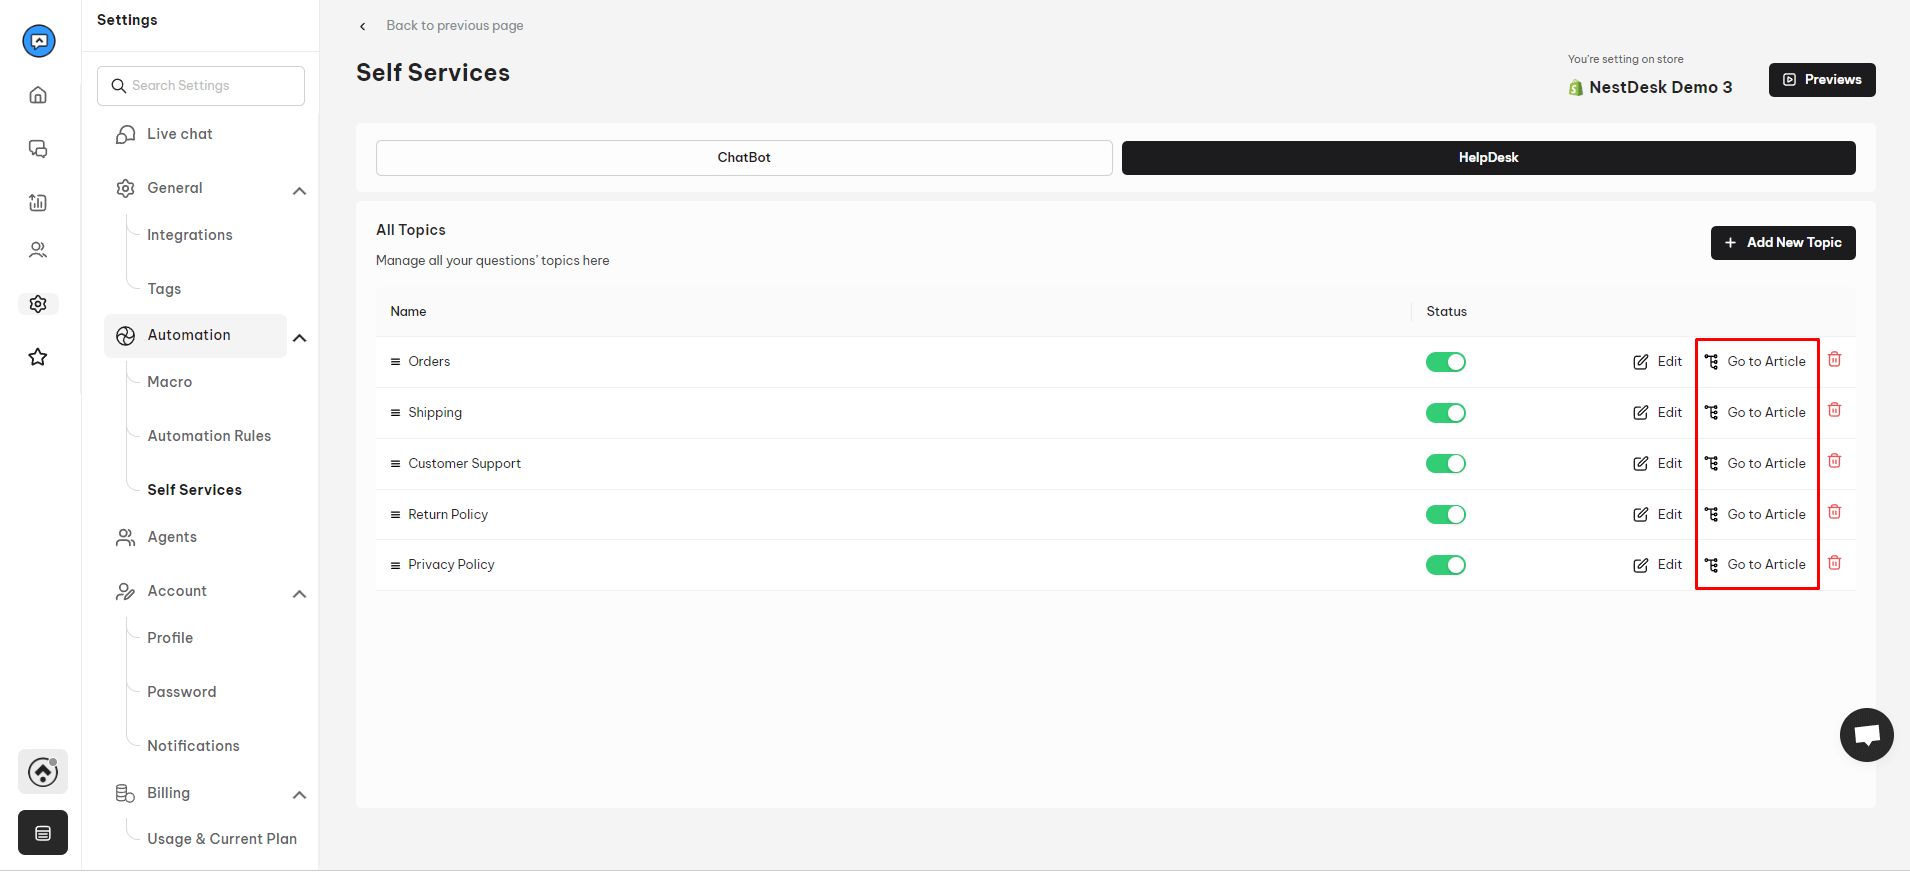Click the drag handle icon for Shipping
Image resolution: width=1910 pixels, height=873 pixels.
click(x=395, y=413)
